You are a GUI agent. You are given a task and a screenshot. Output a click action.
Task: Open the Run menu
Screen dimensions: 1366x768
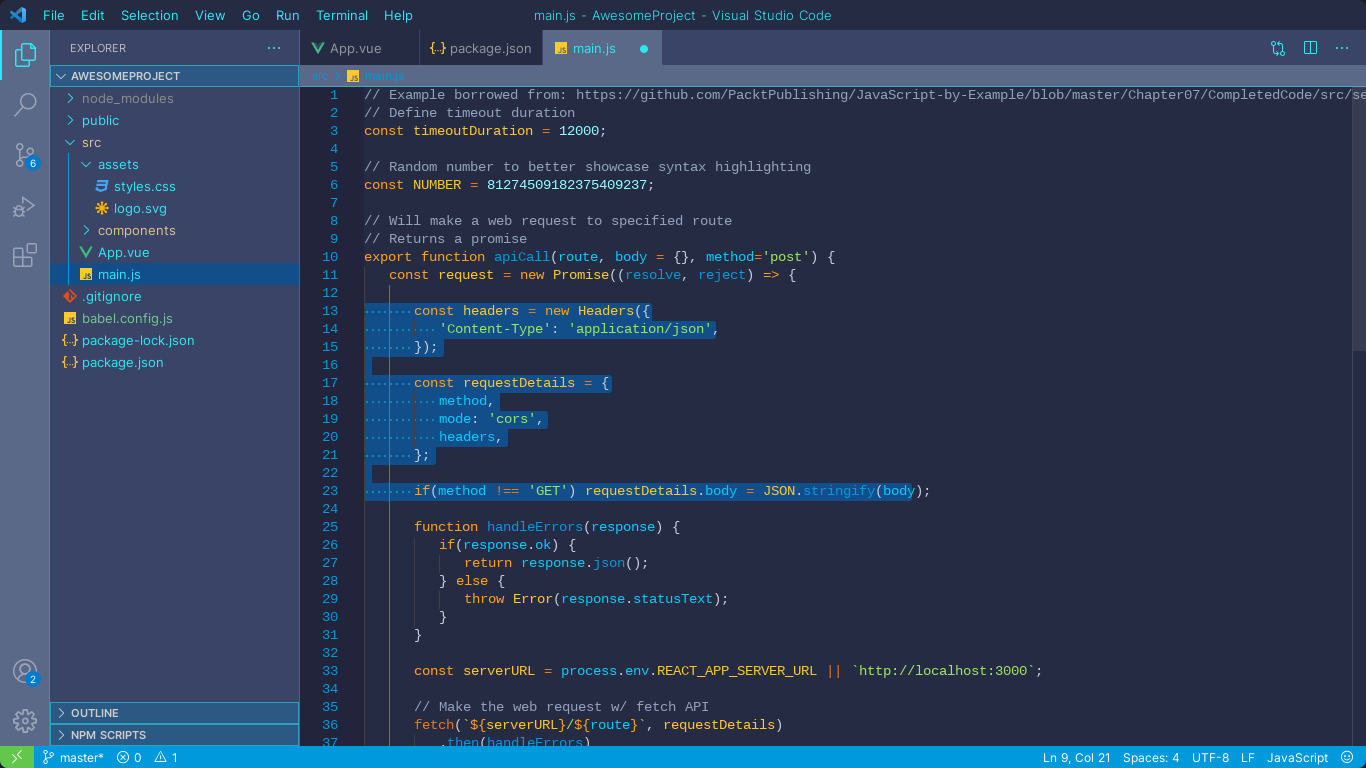[287, 15]
